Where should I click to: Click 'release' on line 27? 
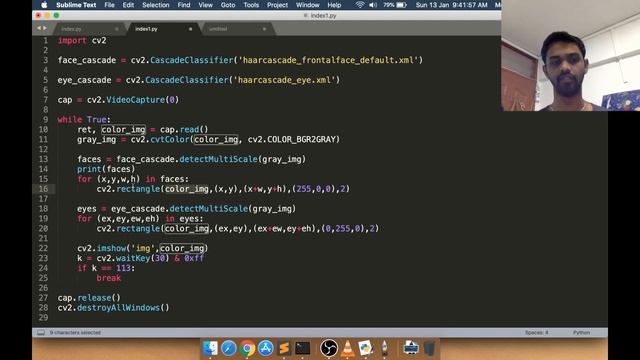pyautogui.click(x=94, y=298)
